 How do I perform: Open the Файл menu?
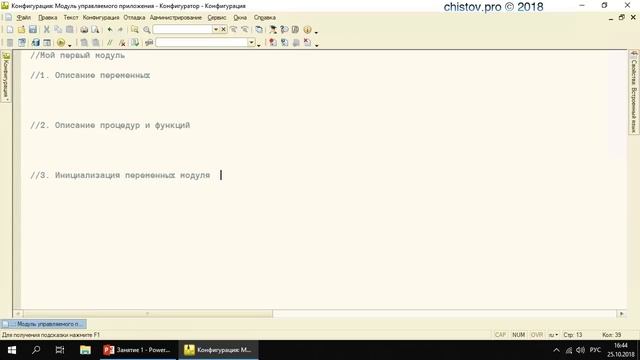(x=24, y=18)
